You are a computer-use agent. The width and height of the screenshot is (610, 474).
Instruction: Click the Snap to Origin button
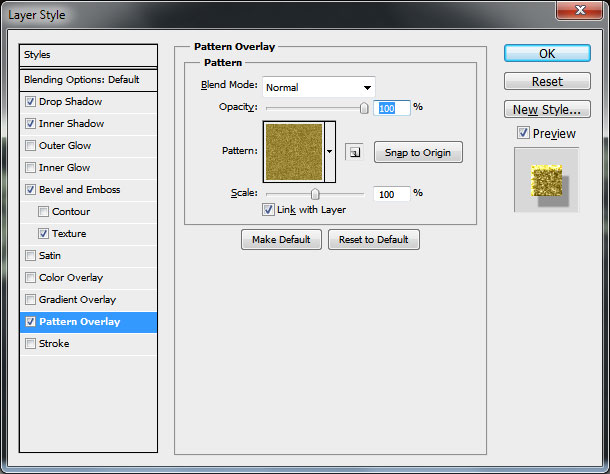tap(418, 152)
